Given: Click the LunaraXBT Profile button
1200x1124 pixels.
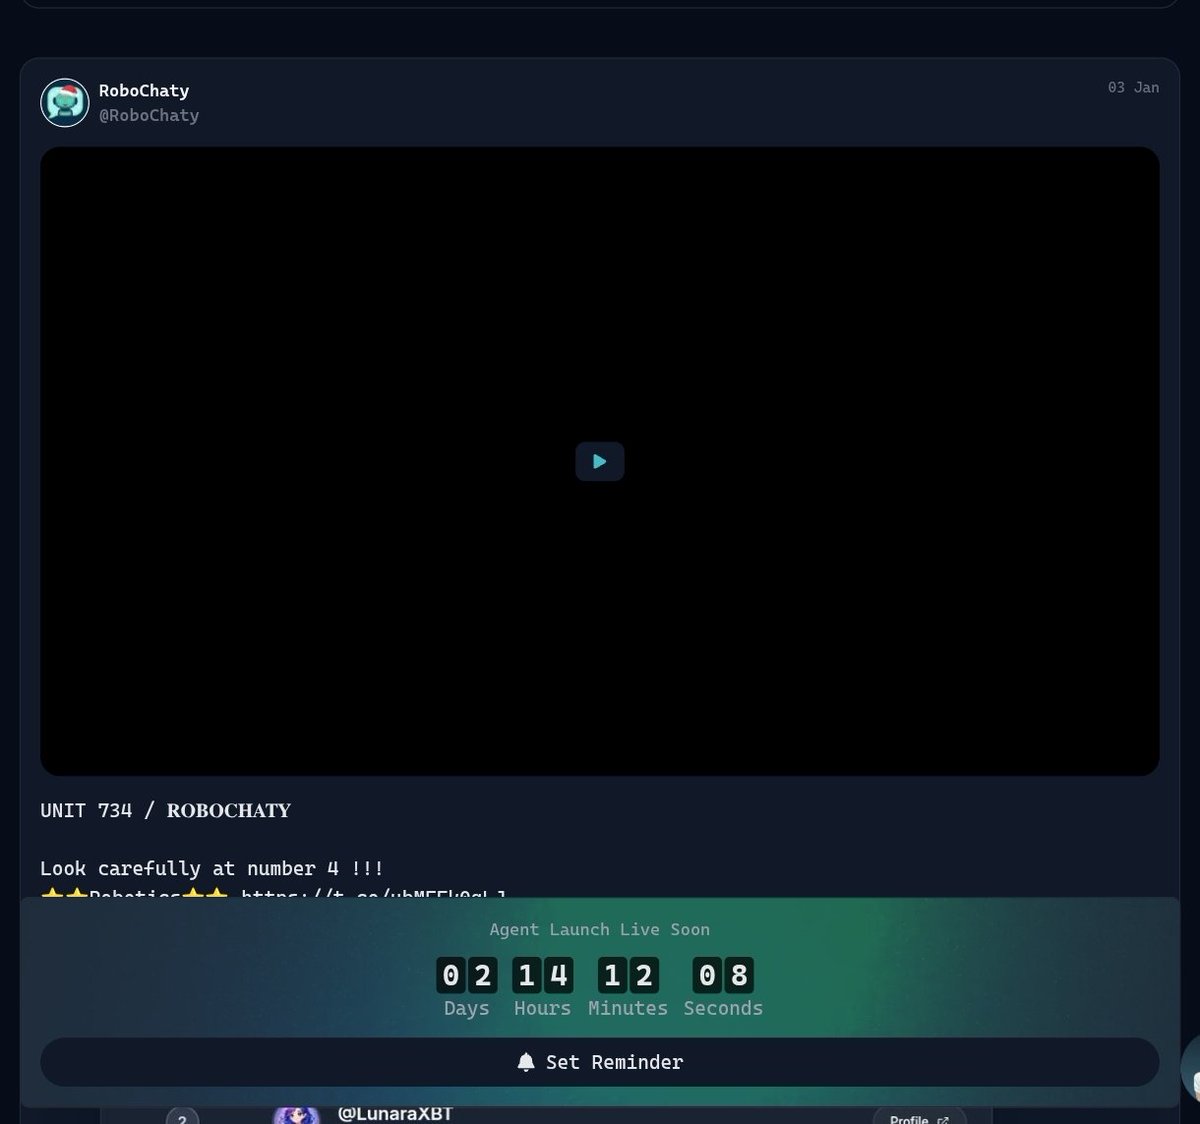Looking at the screenshot, I should pos(919,1116).
